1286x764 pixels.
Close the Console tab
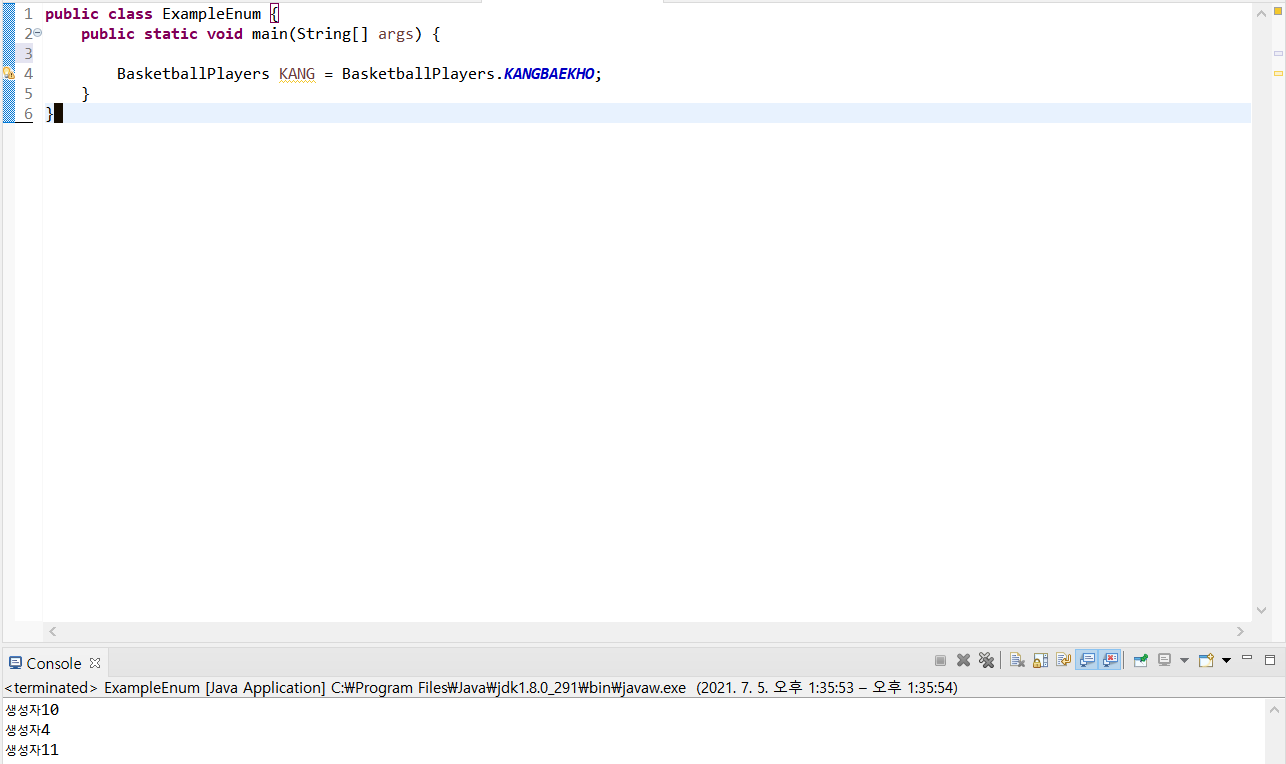[95, 663]
